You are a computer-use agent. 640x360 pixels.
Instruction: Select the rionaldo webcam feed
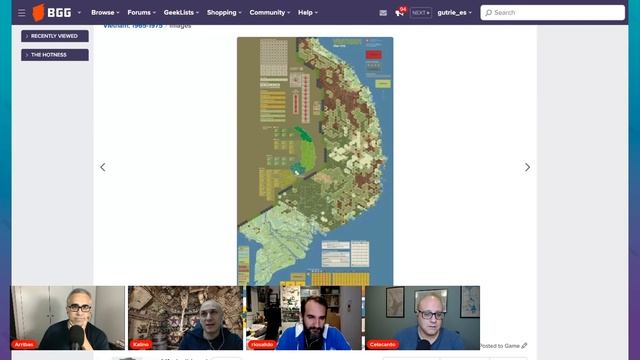304,318
